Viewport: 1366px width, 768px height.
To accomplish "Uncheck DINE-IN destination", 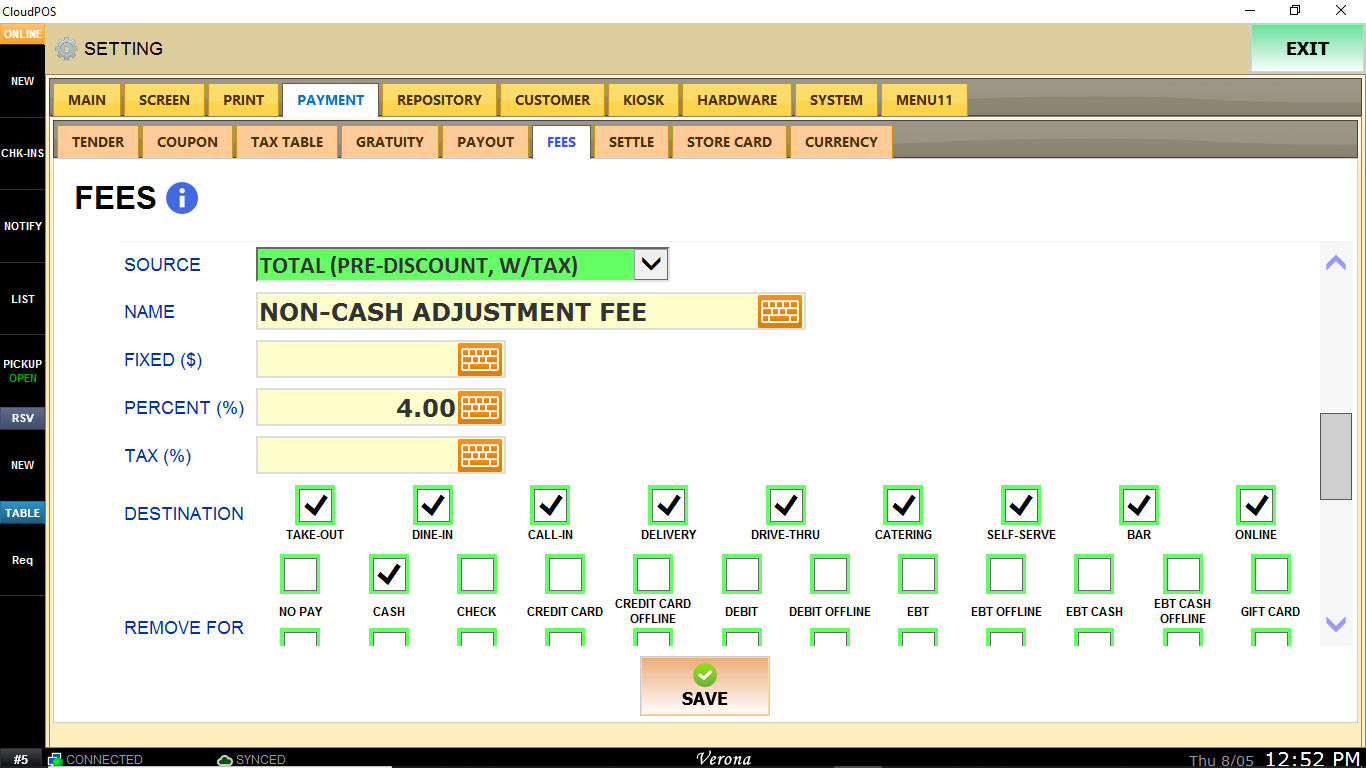I will (x=433, y=505).
